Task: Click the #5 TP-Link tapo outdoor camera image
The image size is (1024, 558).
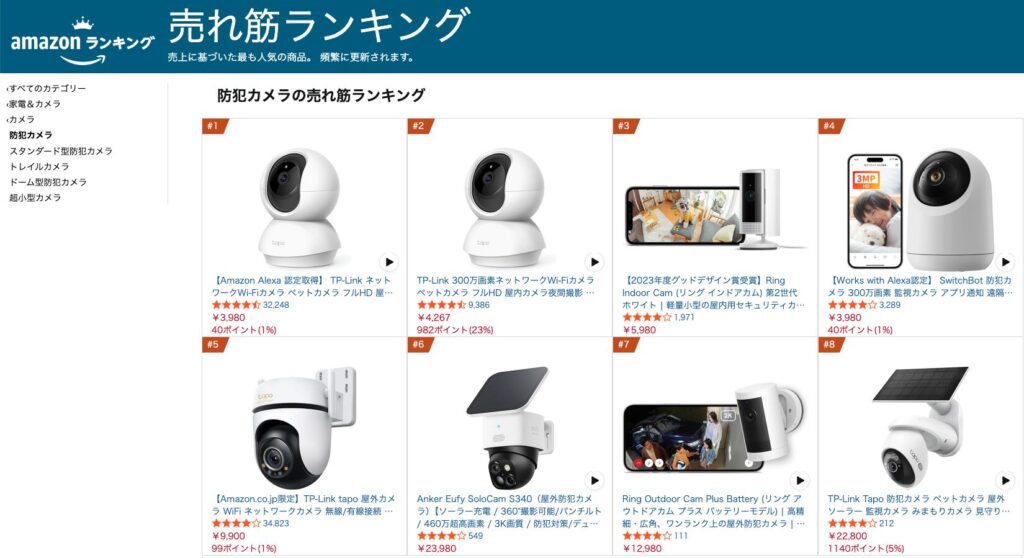Action: coord(302,426)
